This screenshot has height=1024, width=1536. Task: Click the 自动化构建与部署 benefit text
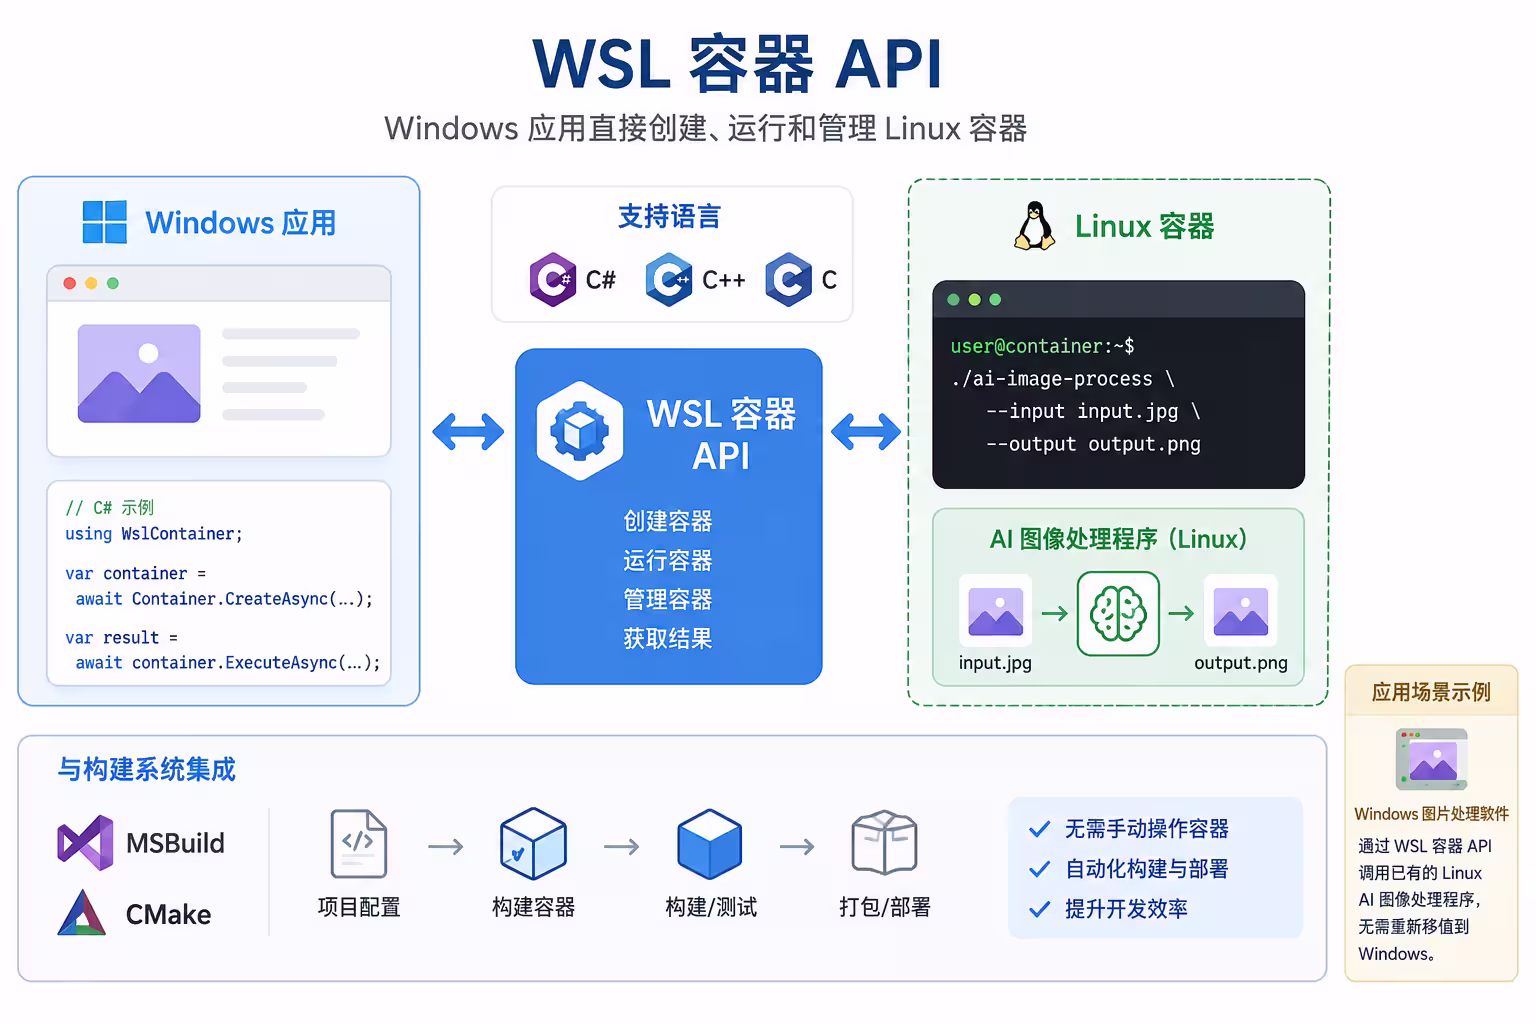(1146, 869)
